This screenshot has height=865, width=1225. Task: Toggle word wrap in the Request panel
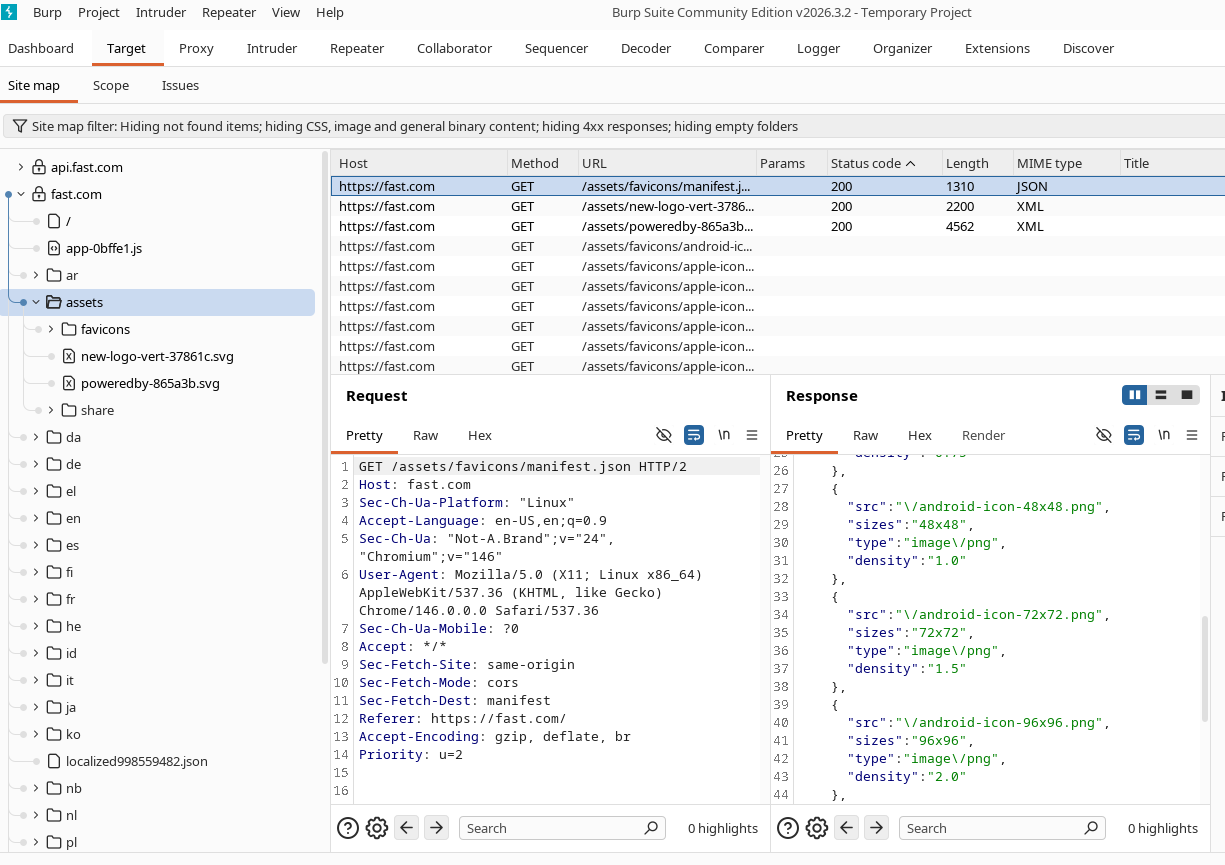[x=694, y=435]
